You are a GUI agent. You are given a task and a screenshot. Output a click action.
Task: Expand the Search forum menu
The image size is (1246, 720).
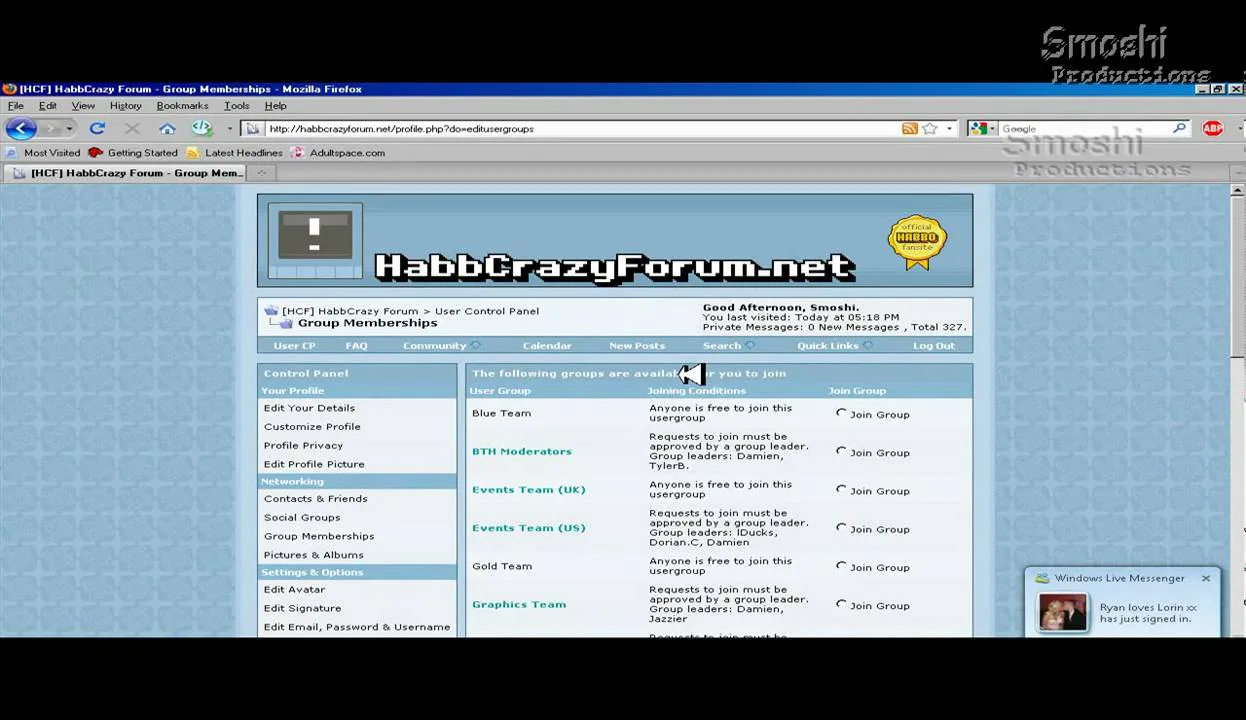(728, 346)
